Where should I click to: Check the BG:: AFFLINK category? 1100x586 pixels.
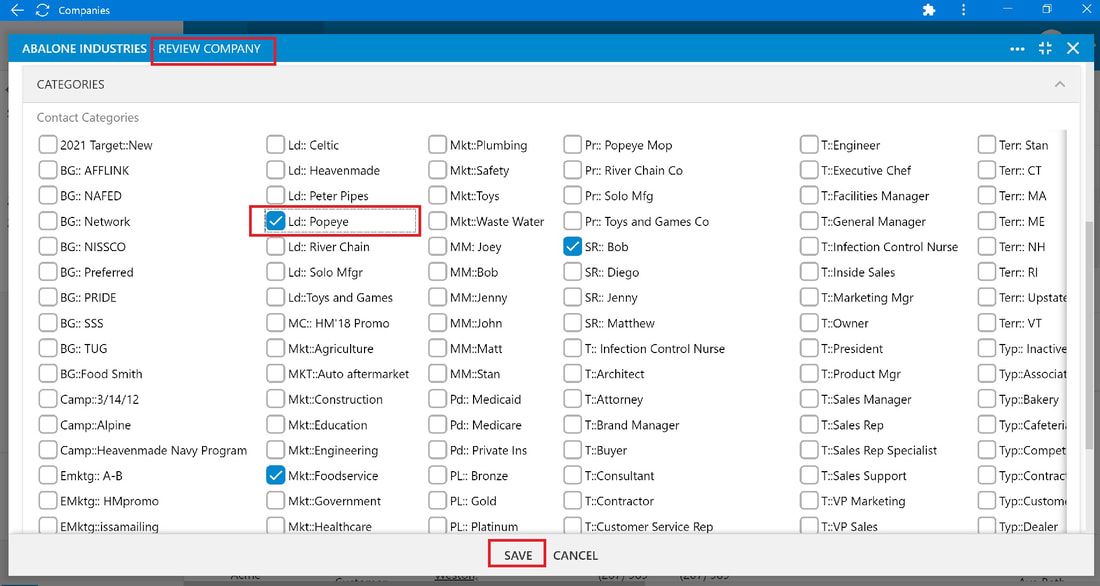(48, 171)
